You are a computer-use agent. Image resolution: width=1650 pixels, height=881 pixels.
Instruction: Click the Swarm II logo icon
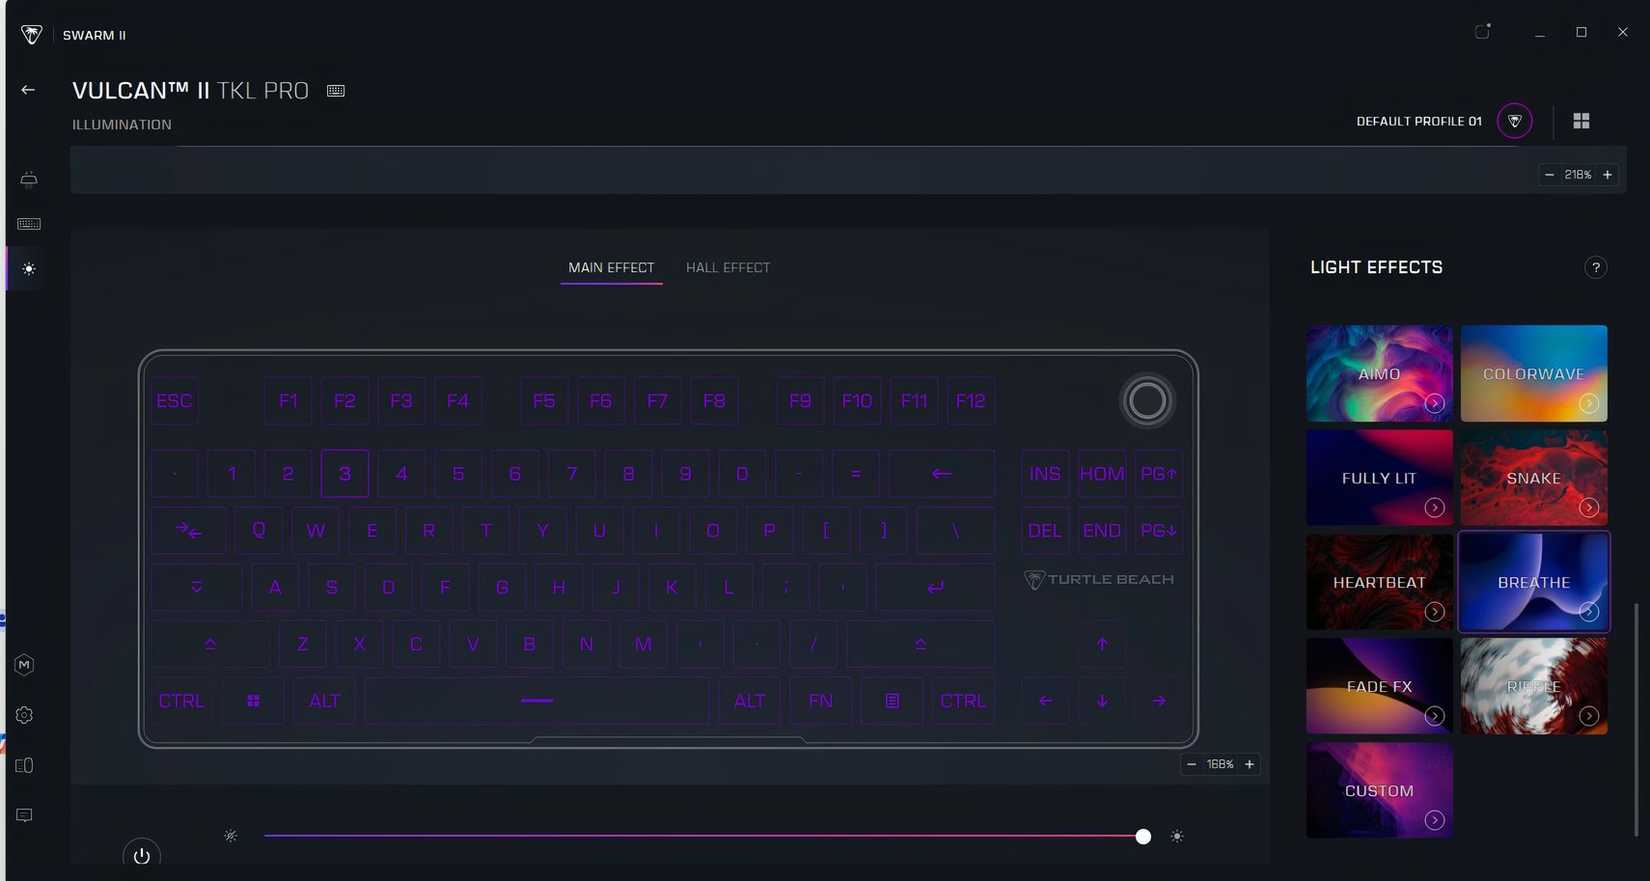[x=32, y=35]
